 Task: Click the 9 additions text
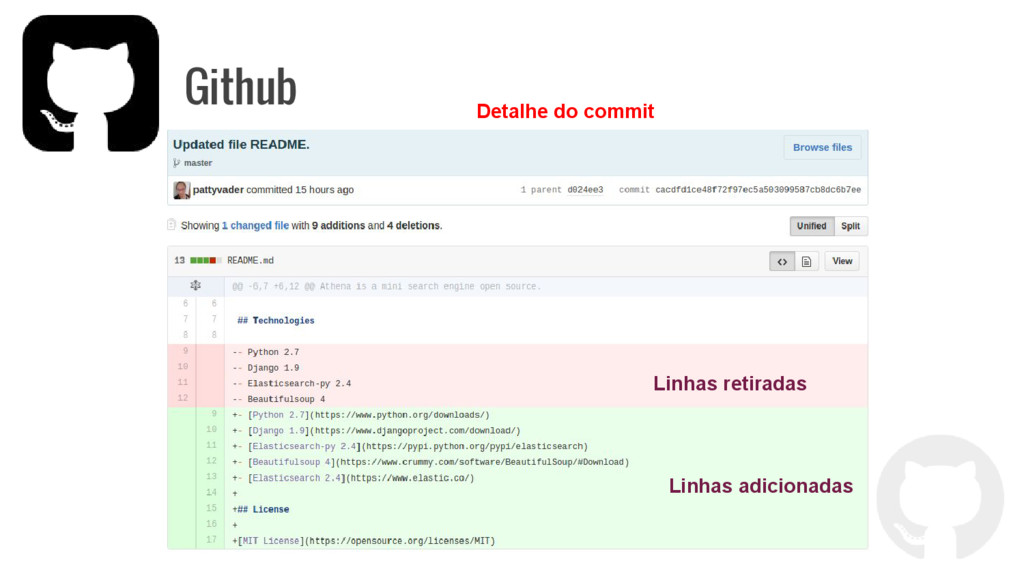point(338,225)
